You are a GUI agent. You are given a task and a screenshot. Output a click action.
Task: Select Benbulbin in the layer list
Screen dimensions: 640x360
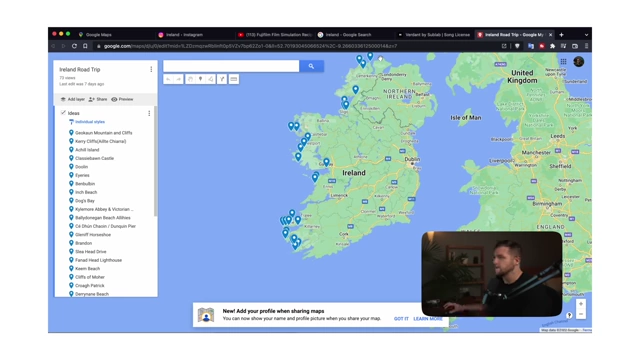85,184
